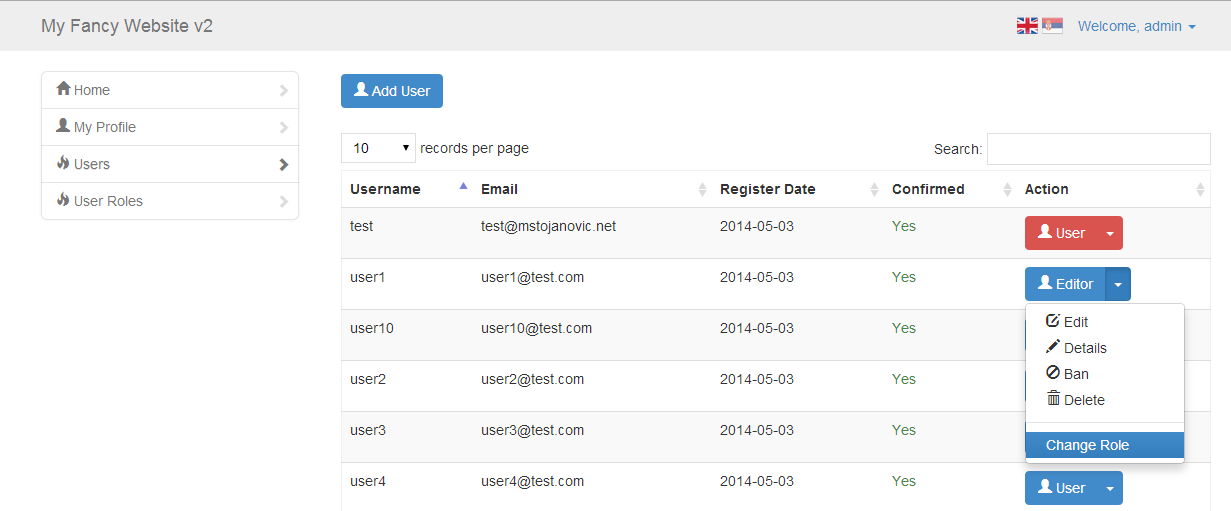This screenshot has width=1231, height=511.
Task: Click the flame icon beside User Roles
Action: 64,200
